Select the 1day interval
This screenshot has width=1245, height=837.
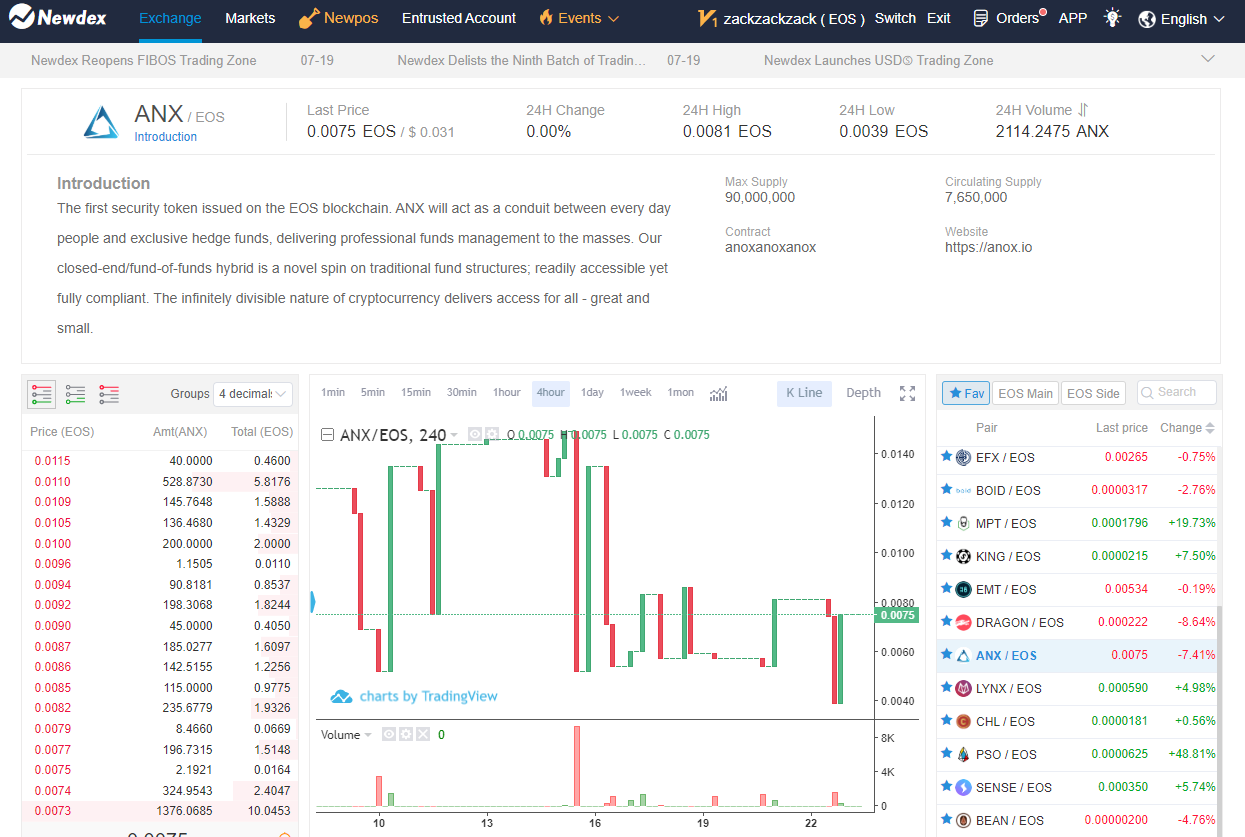pos(592,393)
